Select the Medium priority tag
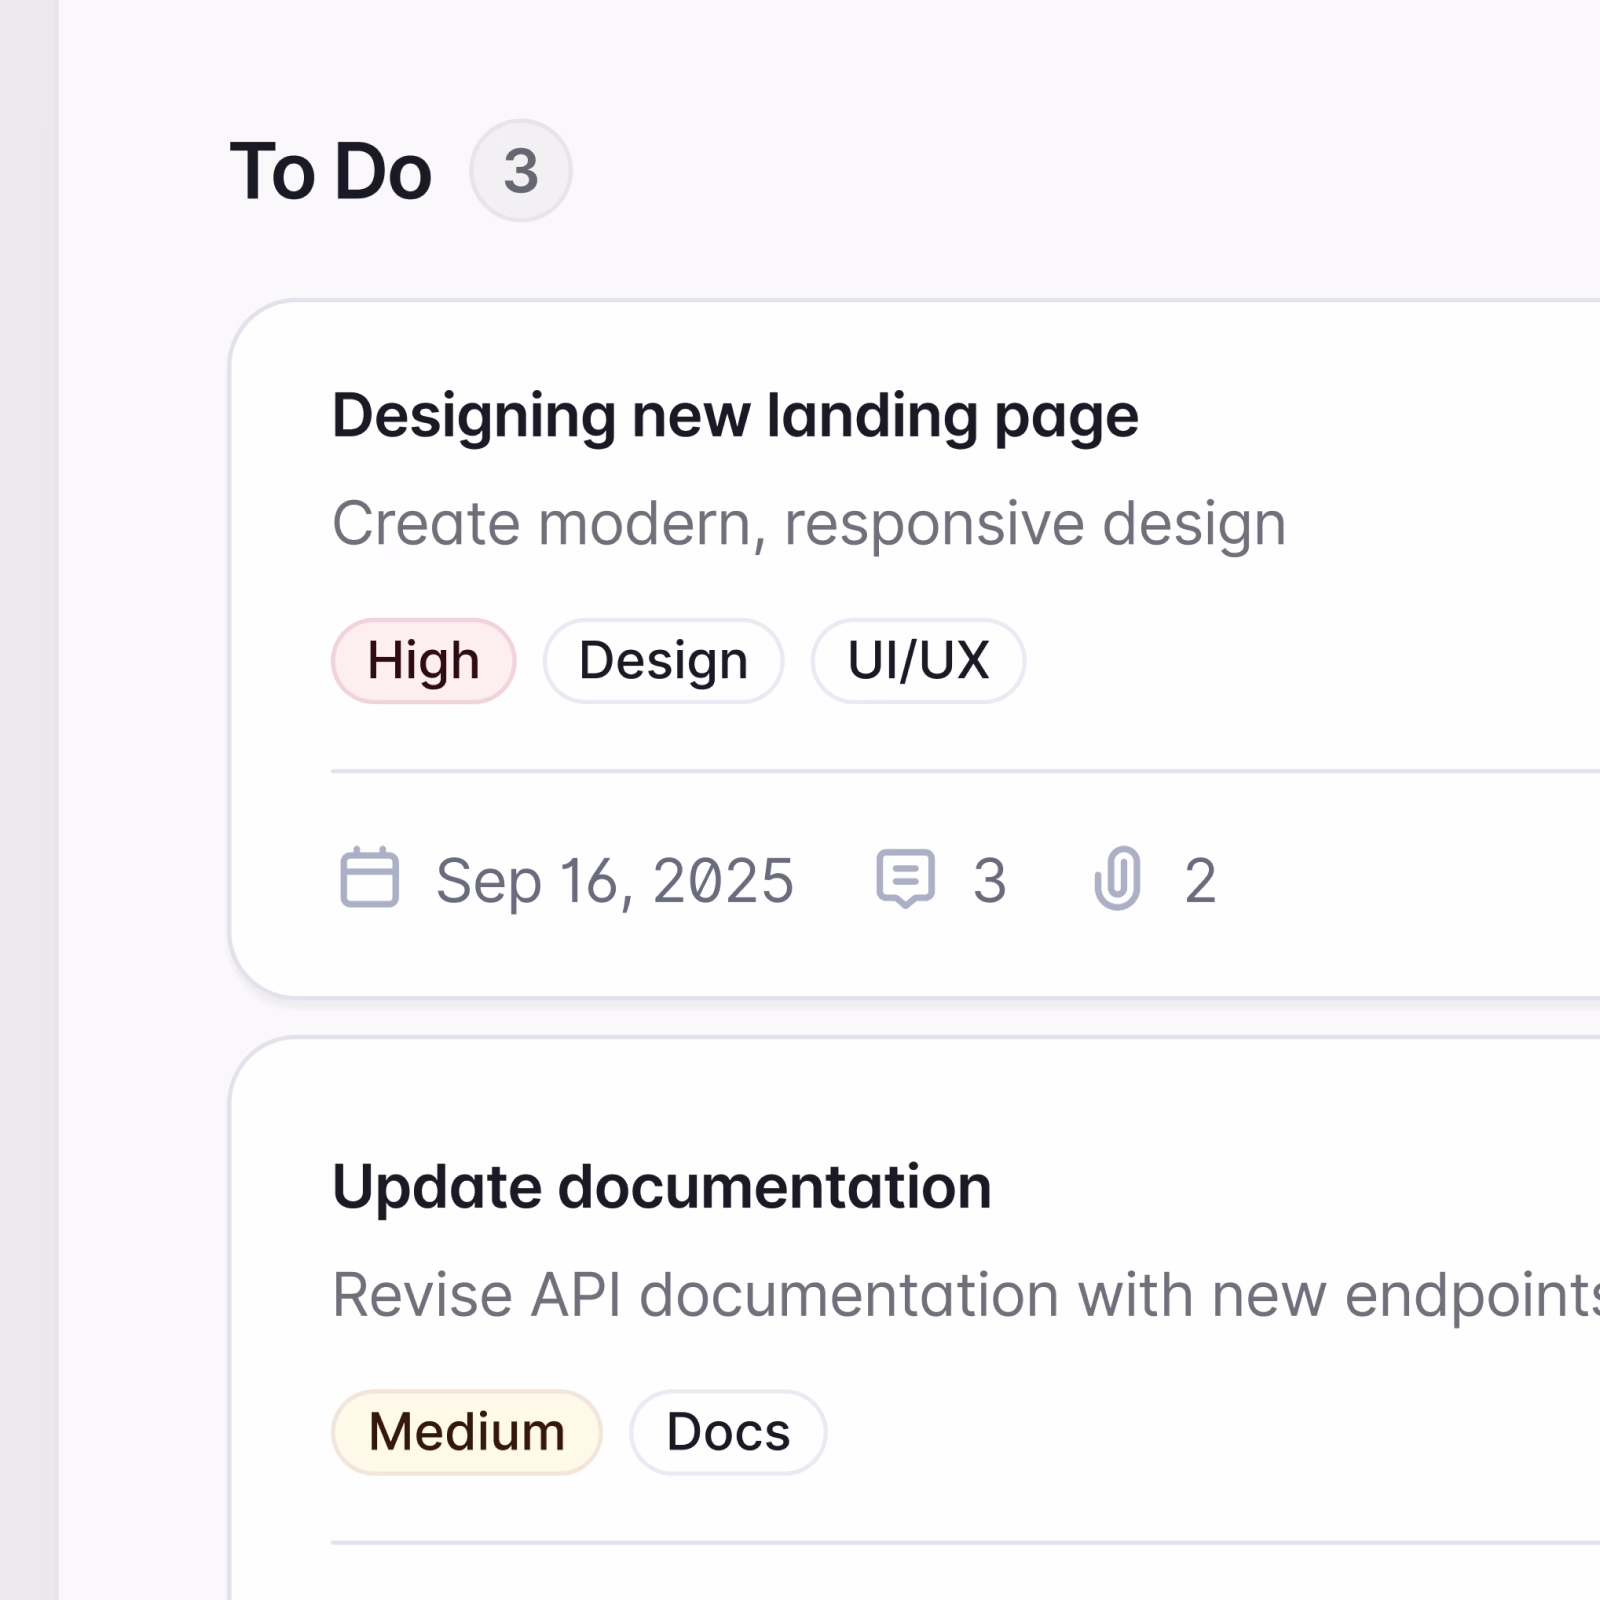 (x=466, y=1432)
